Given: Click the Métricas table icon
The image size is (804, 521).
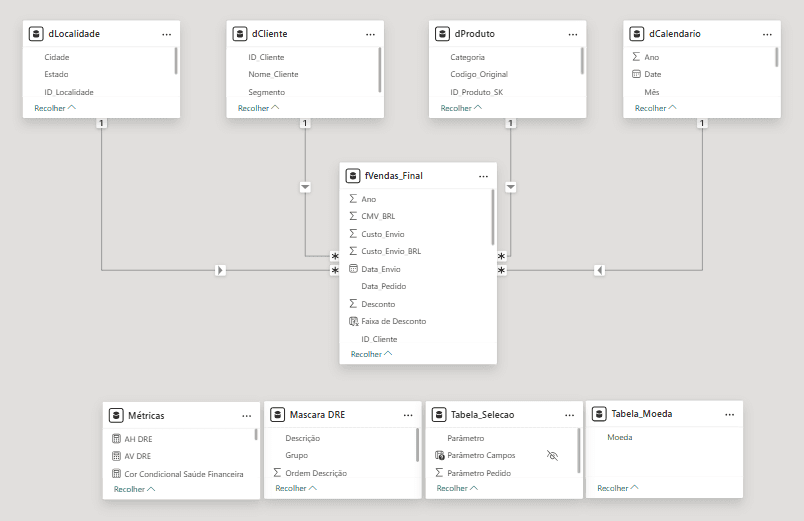Looking at the screenshot, I should (x=116, y=415).
